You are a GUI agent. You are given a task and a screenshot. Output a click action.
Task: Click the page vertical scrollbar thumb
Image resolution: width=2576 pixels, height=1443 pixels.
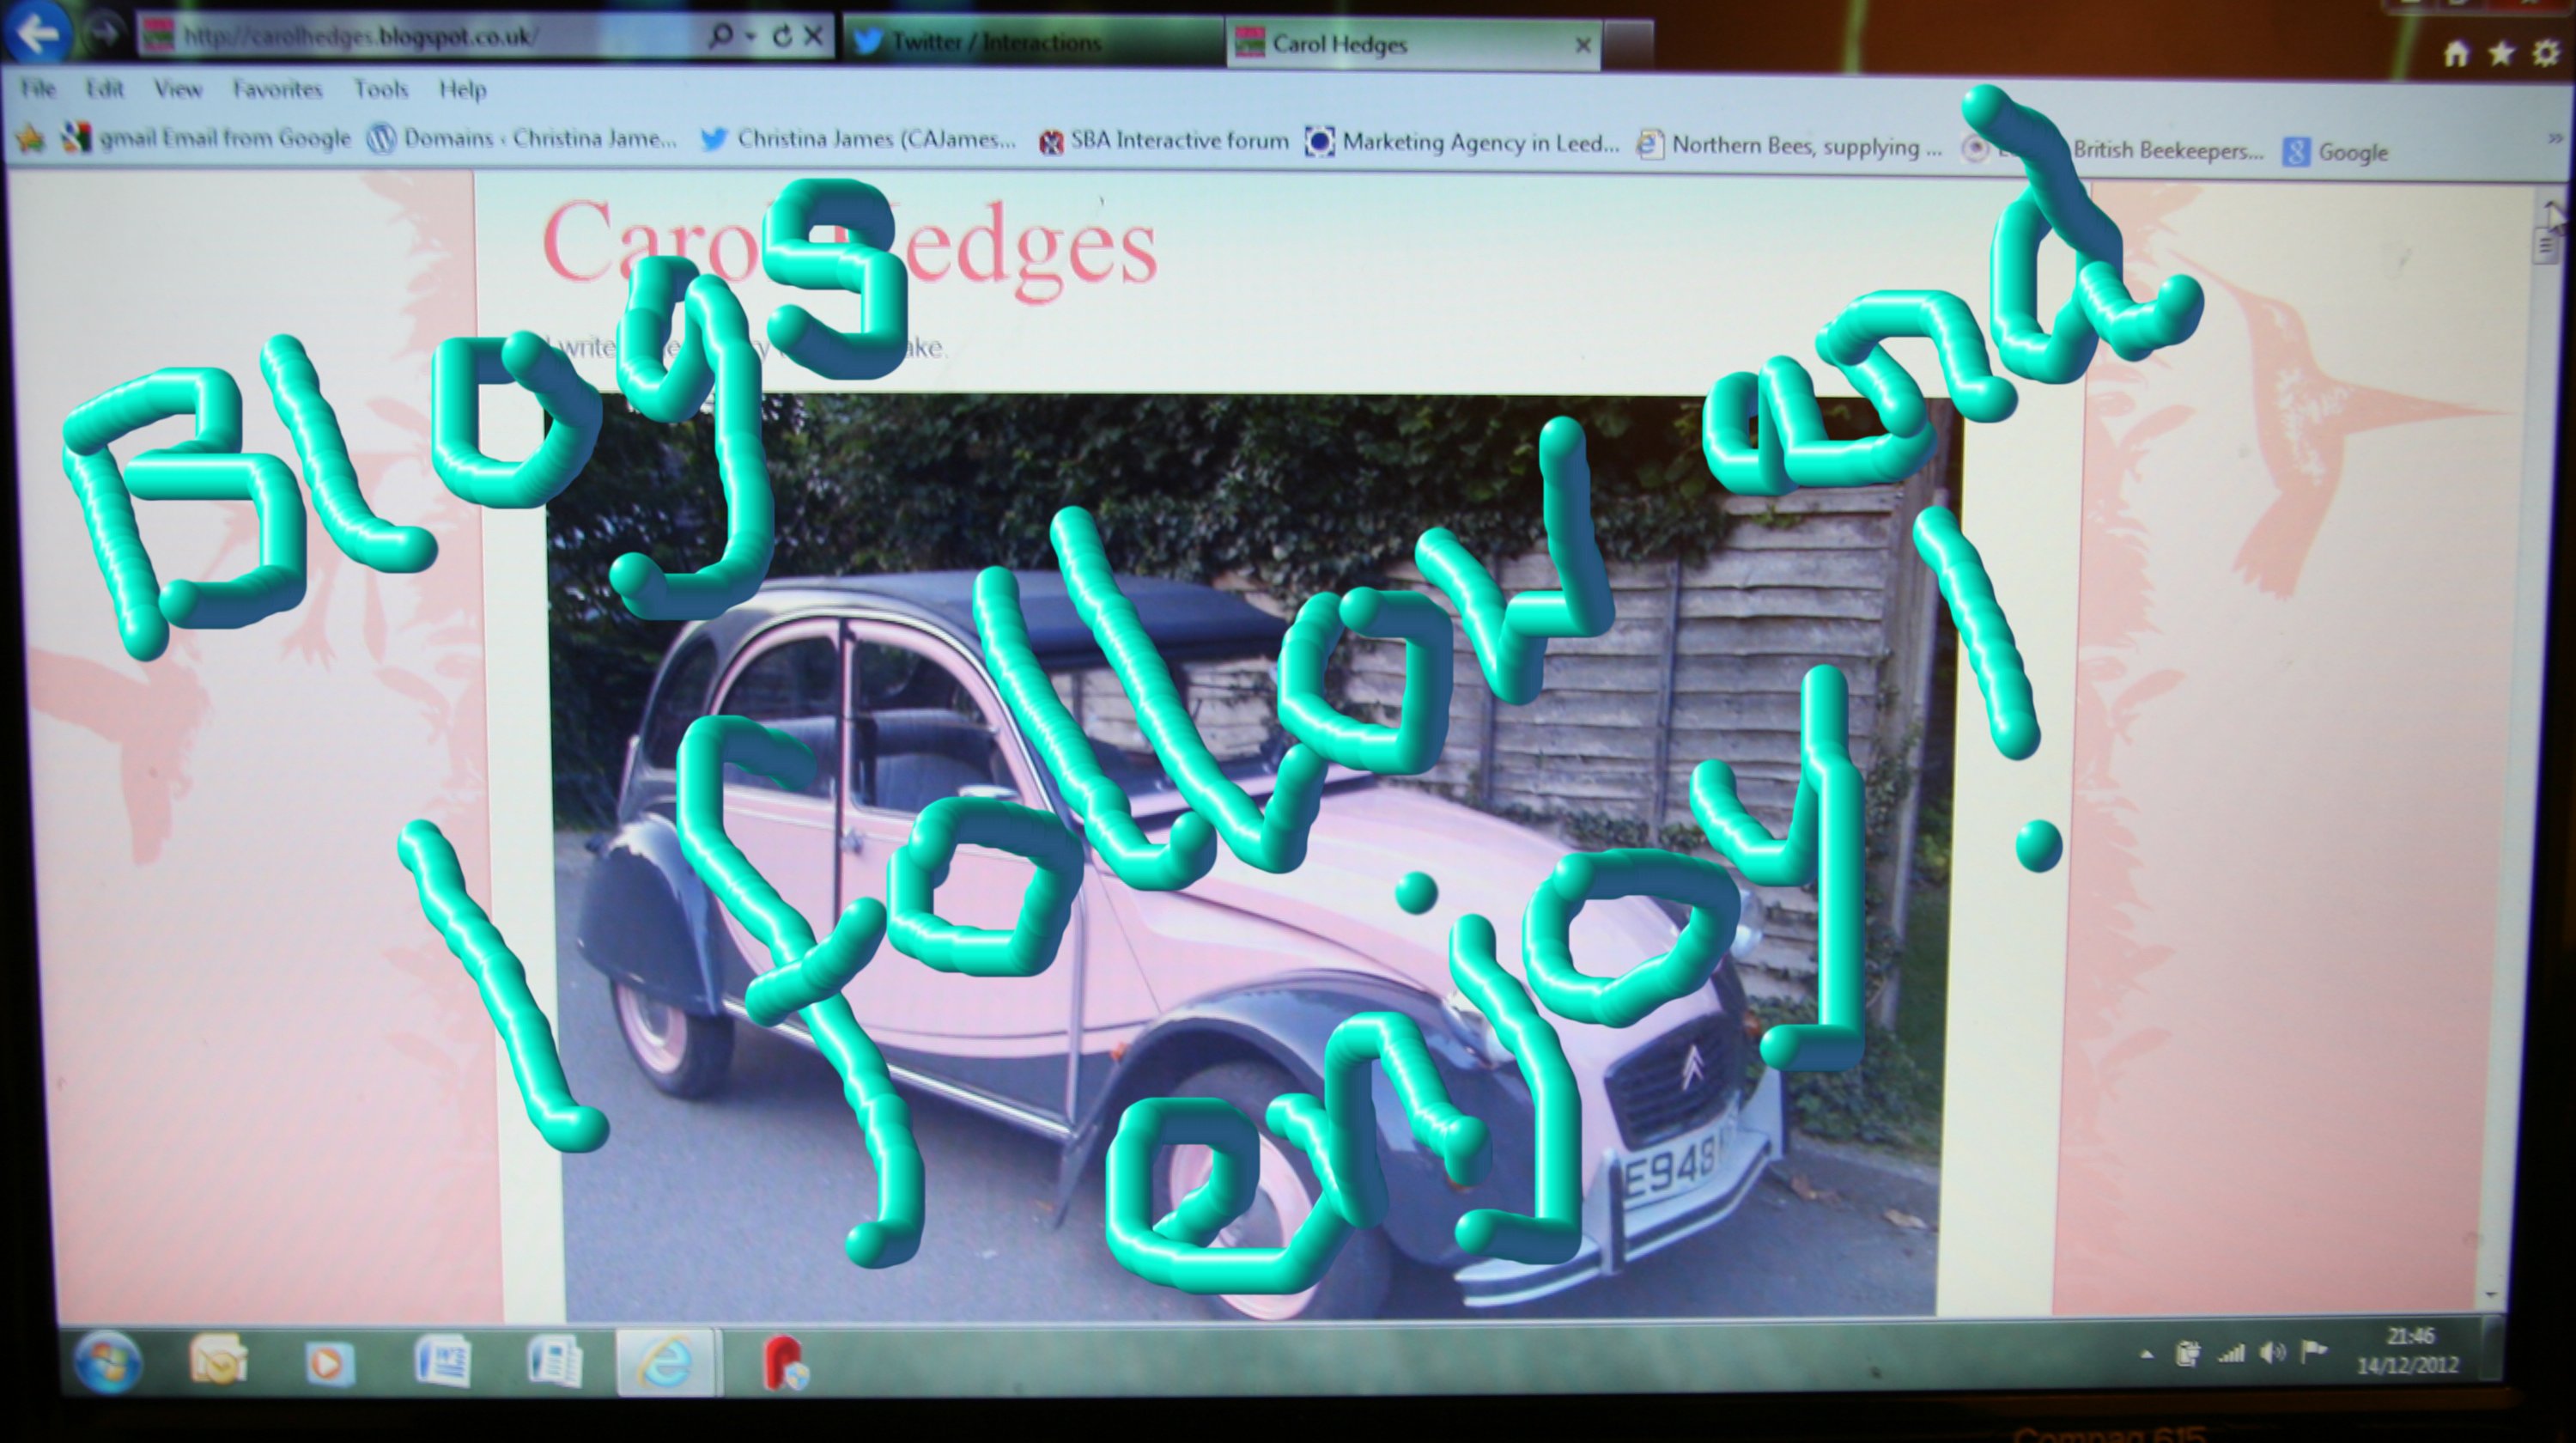click(x=2545, y=245)
